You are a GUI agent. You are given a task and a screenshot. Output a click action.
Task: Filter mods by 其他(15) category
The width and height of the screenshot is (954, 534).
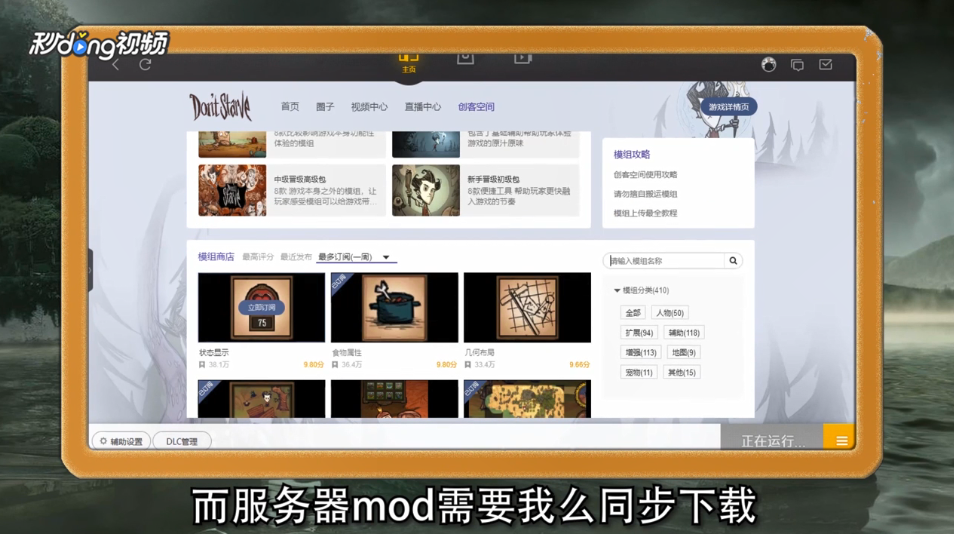point(681,372)
